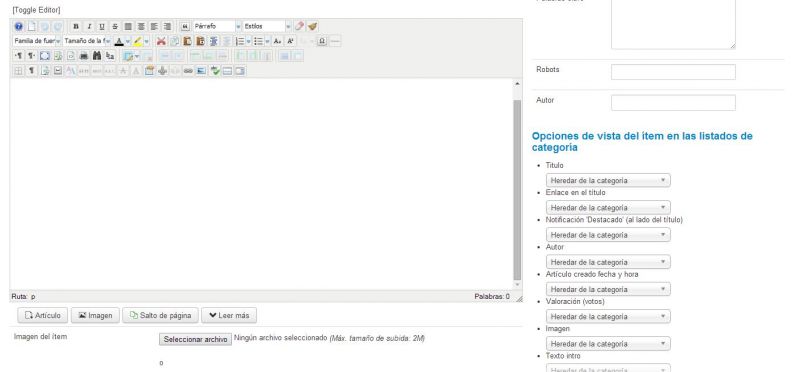Viewport: 800px width, 372px height.
Task: Click the insert link chain icon
Action: click(188, 71)
